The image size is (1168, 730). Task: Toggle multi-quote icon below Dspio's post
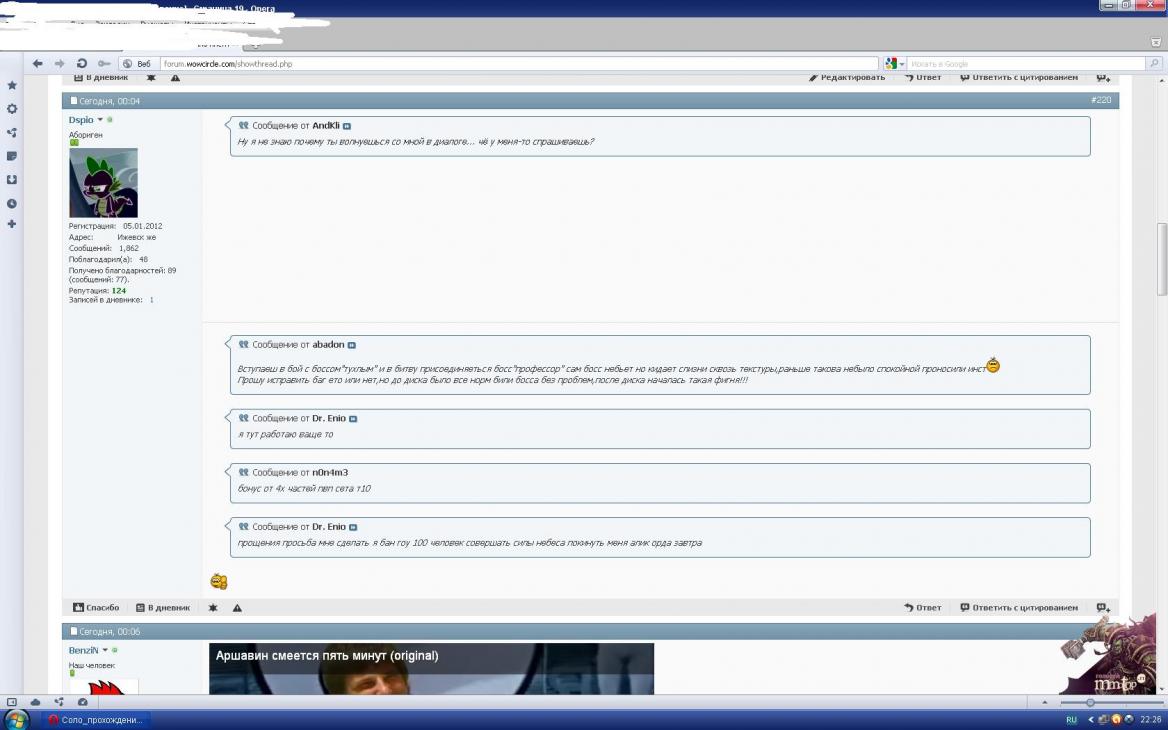tap(1102, 608)
